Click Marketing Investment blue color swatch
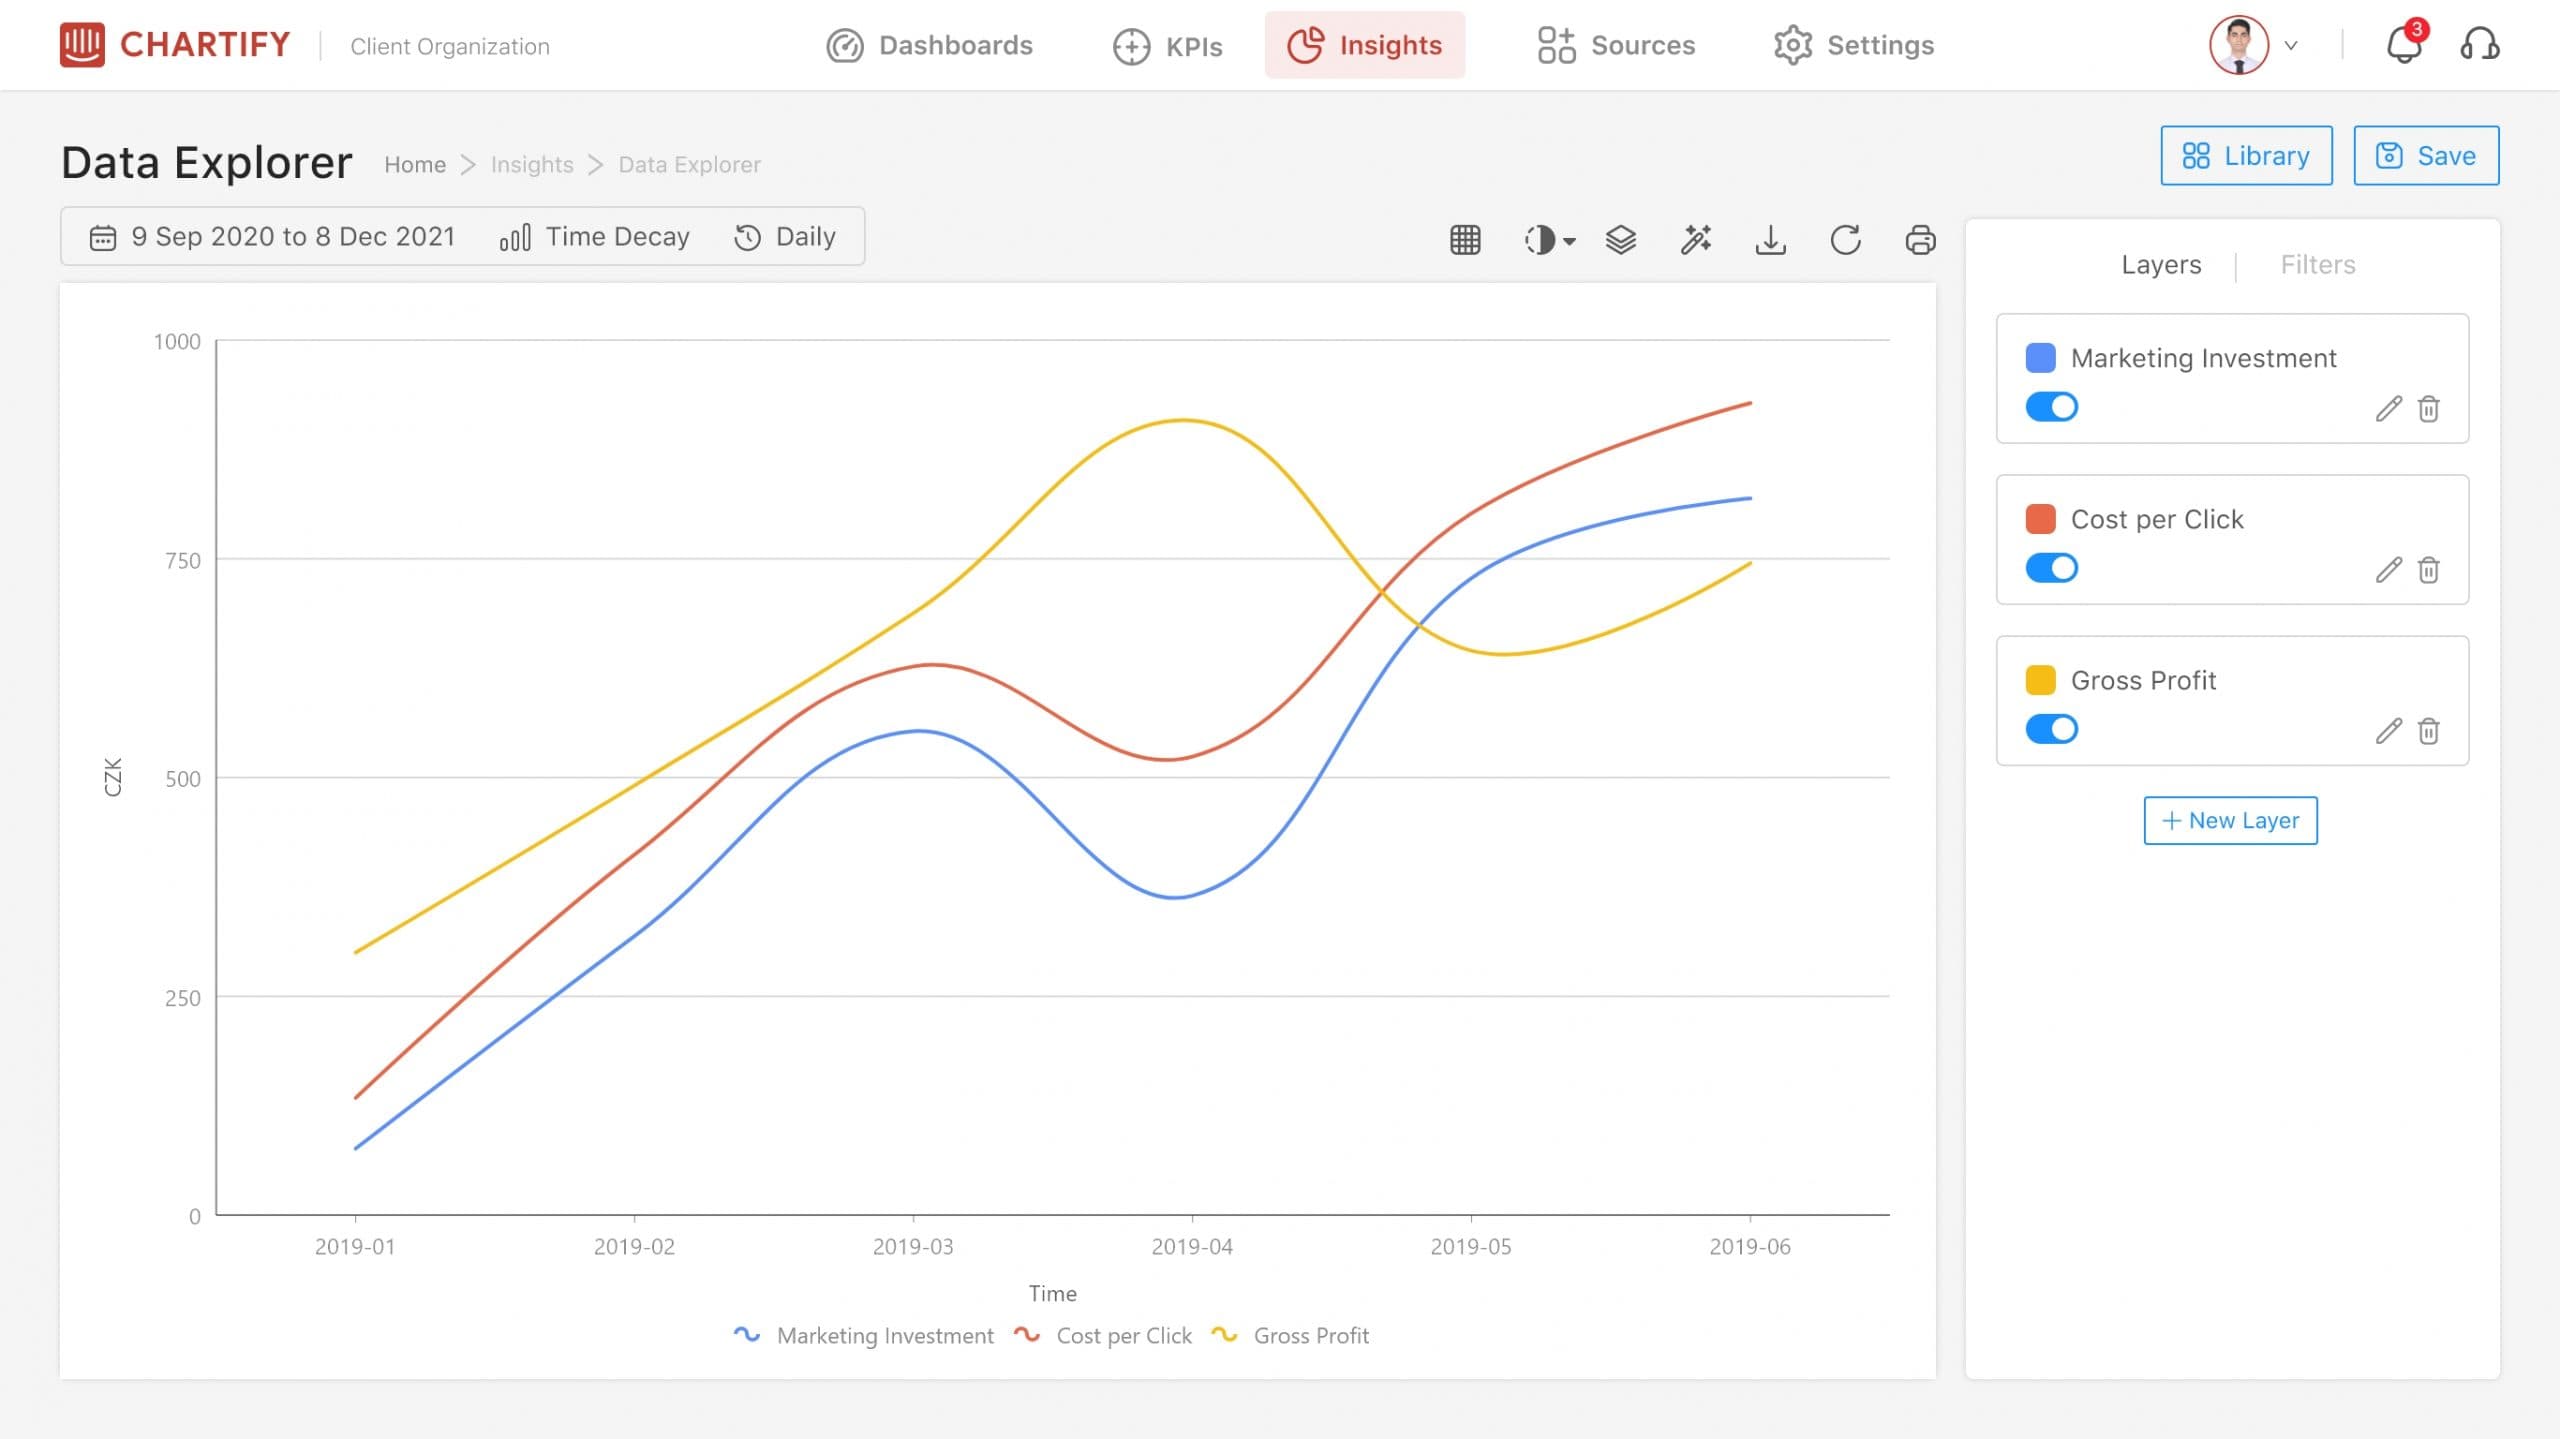The width and height of the screenshot is (2560, 1439). (x=2040, y=358)
